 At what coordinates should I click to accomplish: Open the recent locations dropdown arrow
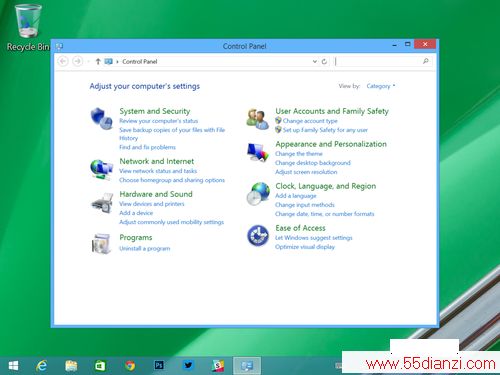(88, 61)
